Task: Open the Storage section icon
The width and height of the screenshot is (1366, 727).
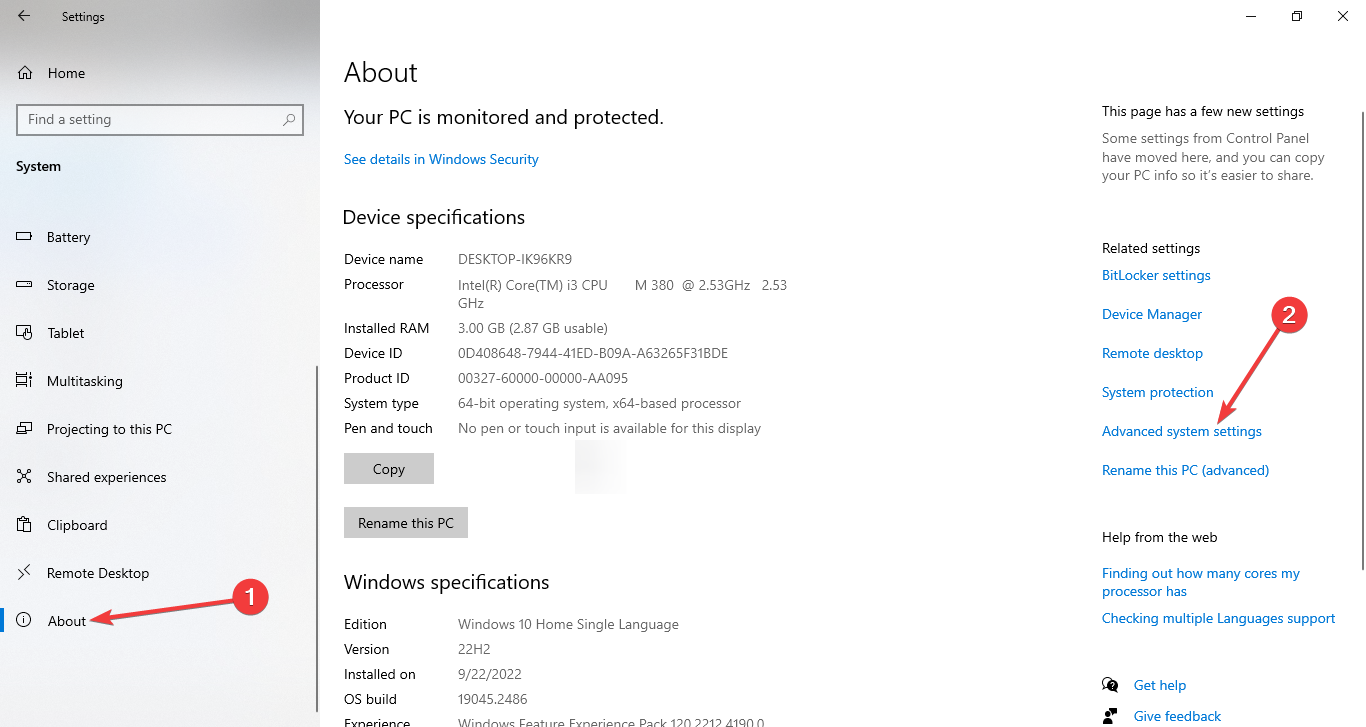Action: 24,284
